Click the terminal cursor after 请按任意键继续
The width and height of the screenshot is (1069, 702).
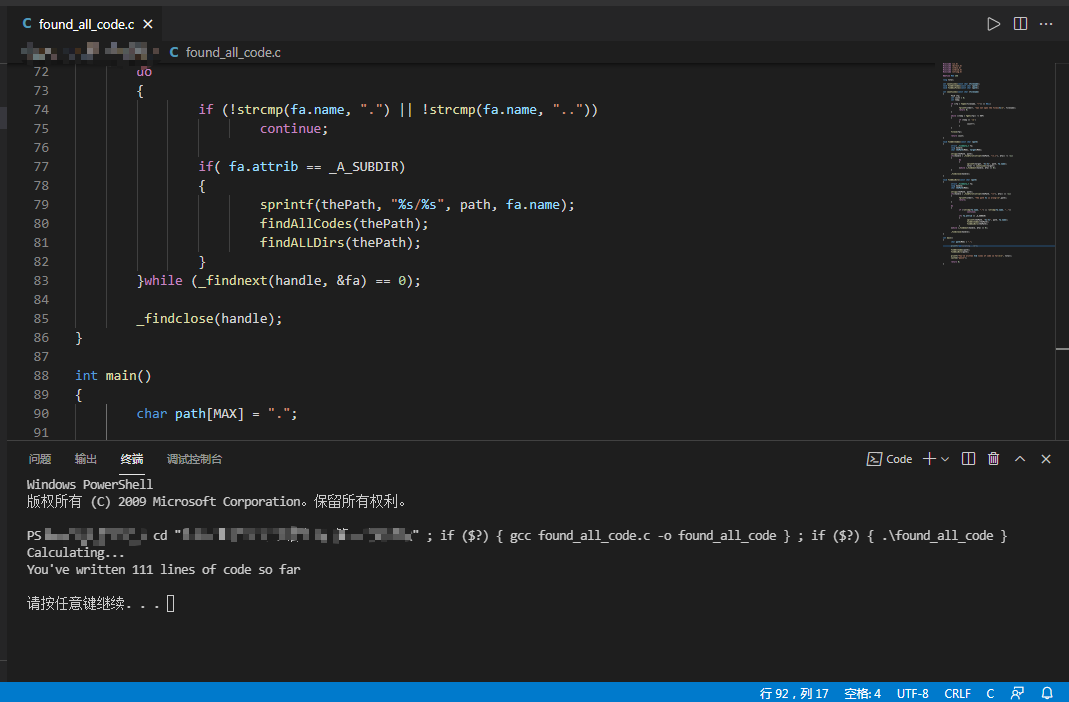[170, 603]
